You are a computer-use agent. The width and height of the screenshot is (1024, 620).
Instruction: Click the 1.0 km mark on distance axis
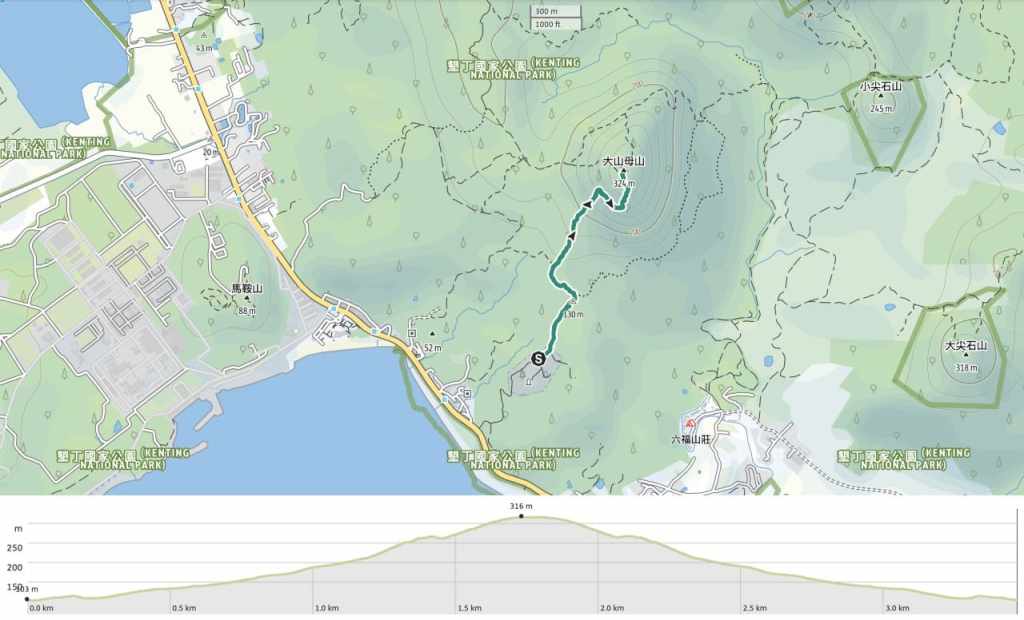(x=324, y=607)
